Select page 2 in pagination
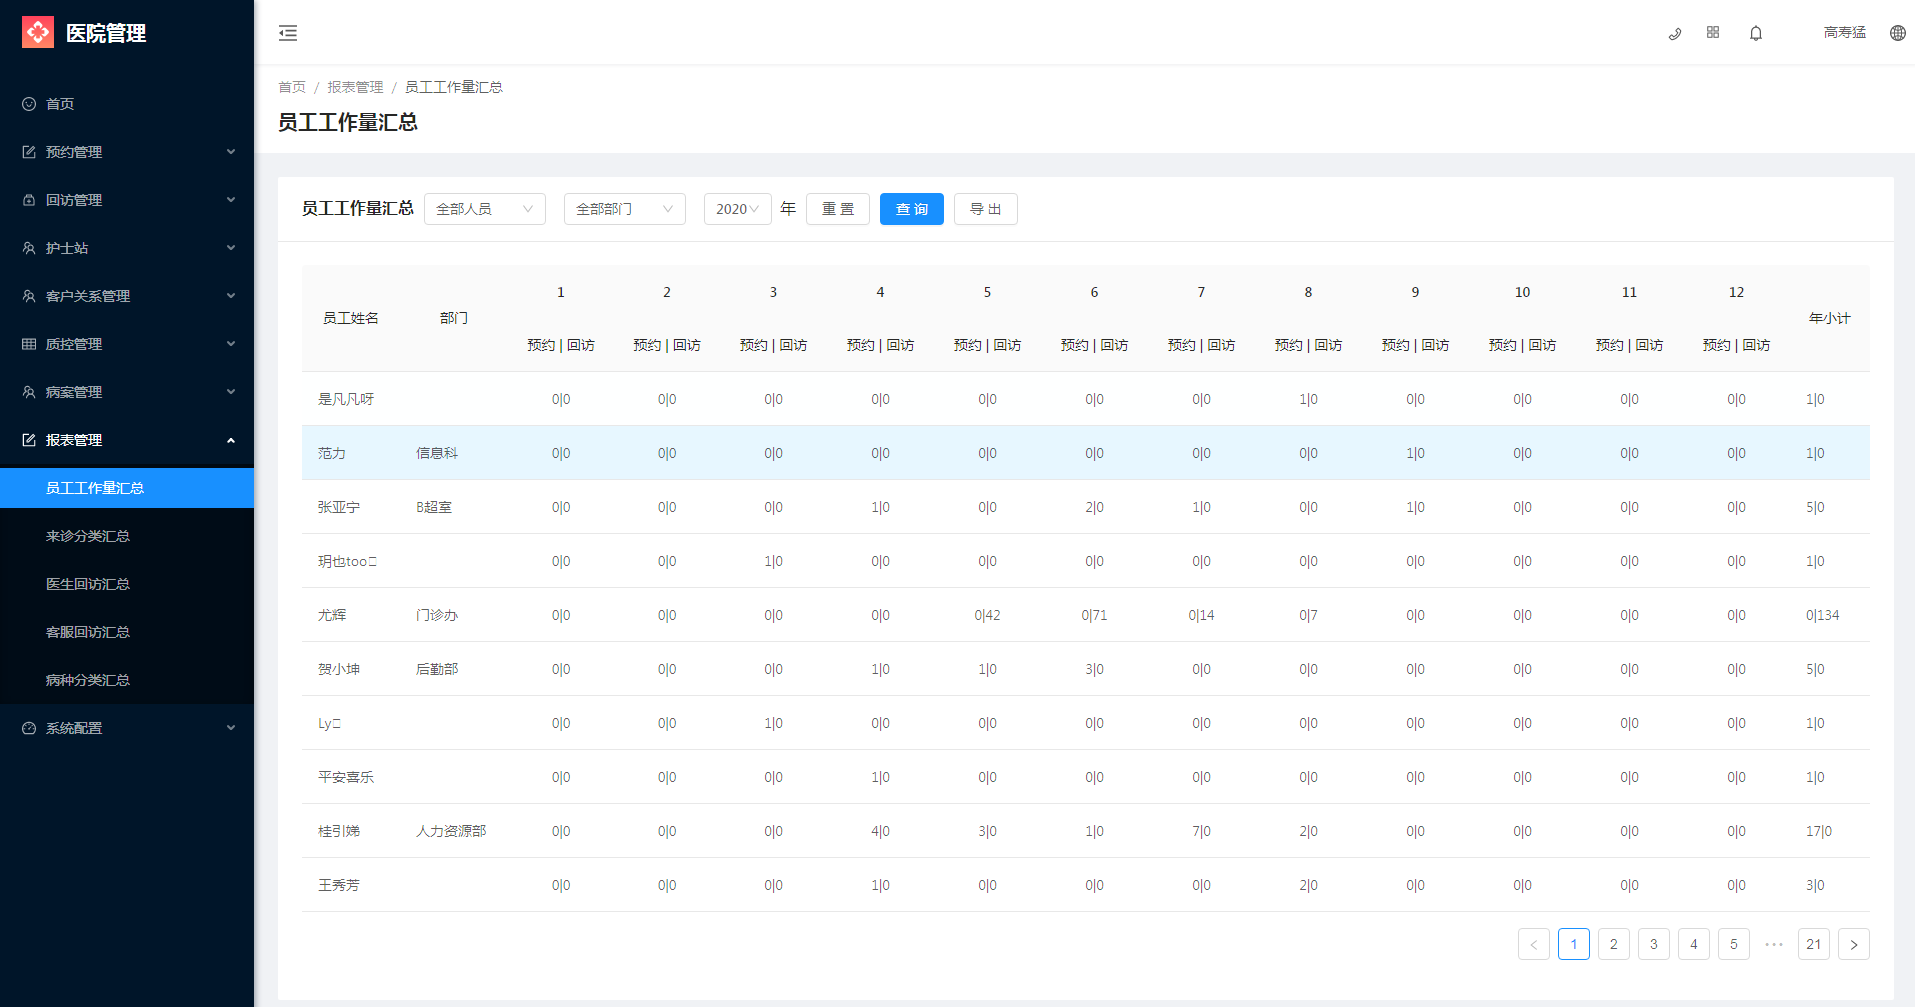Screen dimensions: 1915x1007 point(1614,944)
